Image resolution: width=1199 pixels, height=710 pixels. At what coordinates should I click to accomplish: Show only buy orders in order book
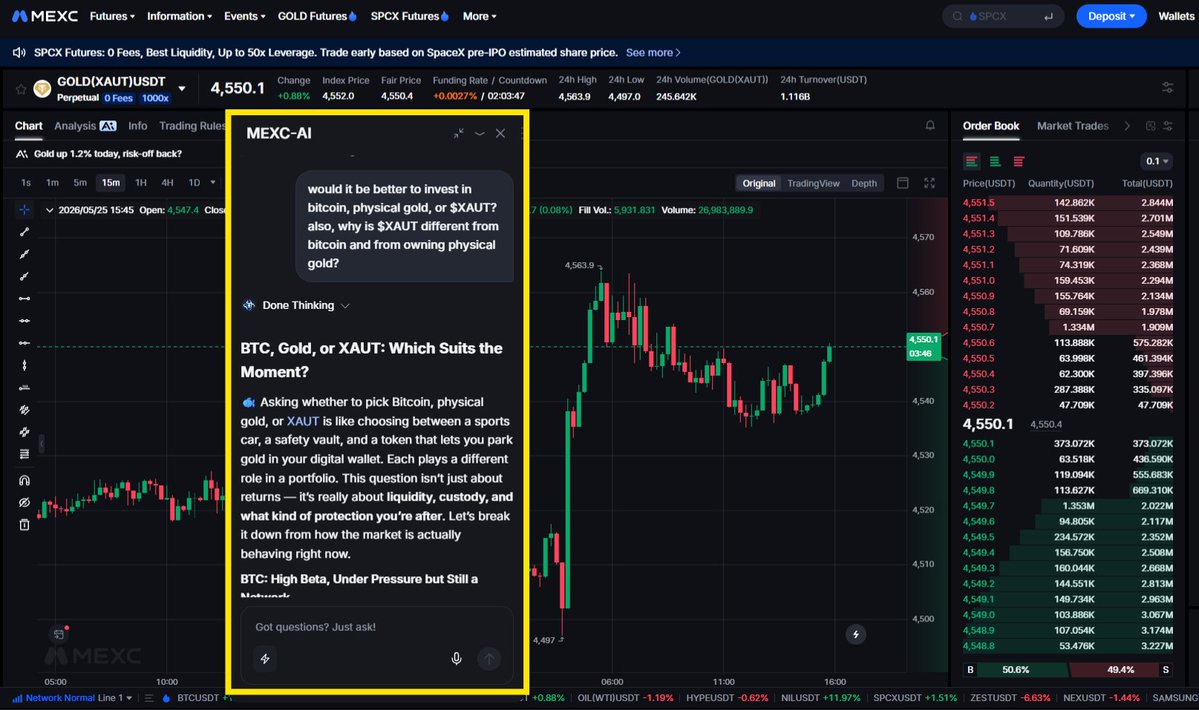(995, 161)
